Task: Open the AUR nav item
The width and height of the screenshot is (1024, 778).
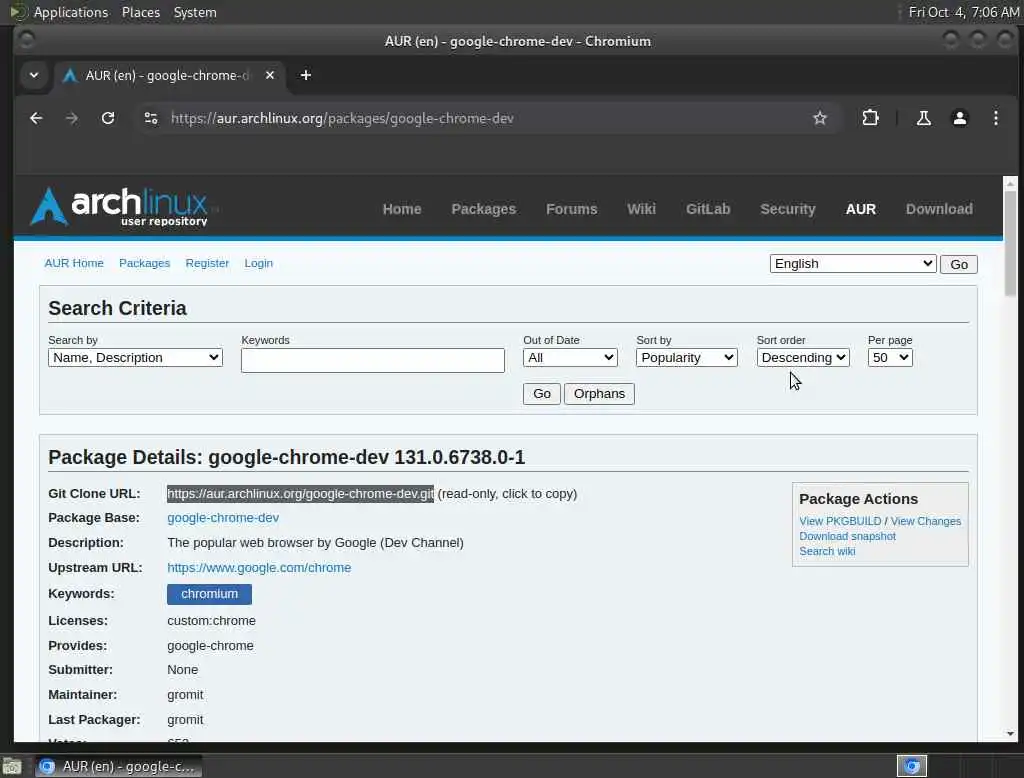Action: point(860,209)
